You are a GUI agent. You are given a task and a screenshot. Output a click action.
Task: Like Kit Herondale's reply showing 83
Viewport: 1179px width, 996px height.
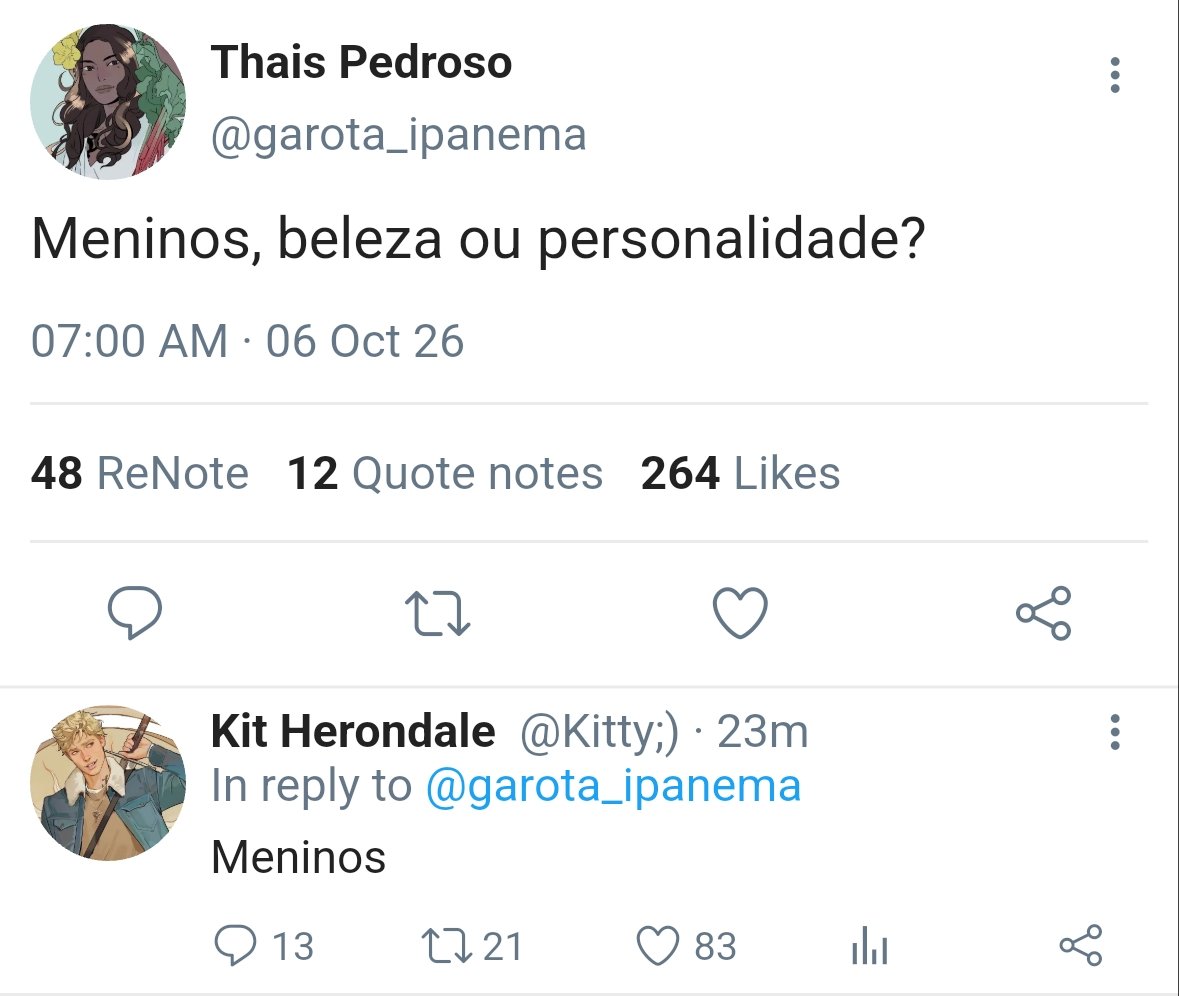click(686, 946)
